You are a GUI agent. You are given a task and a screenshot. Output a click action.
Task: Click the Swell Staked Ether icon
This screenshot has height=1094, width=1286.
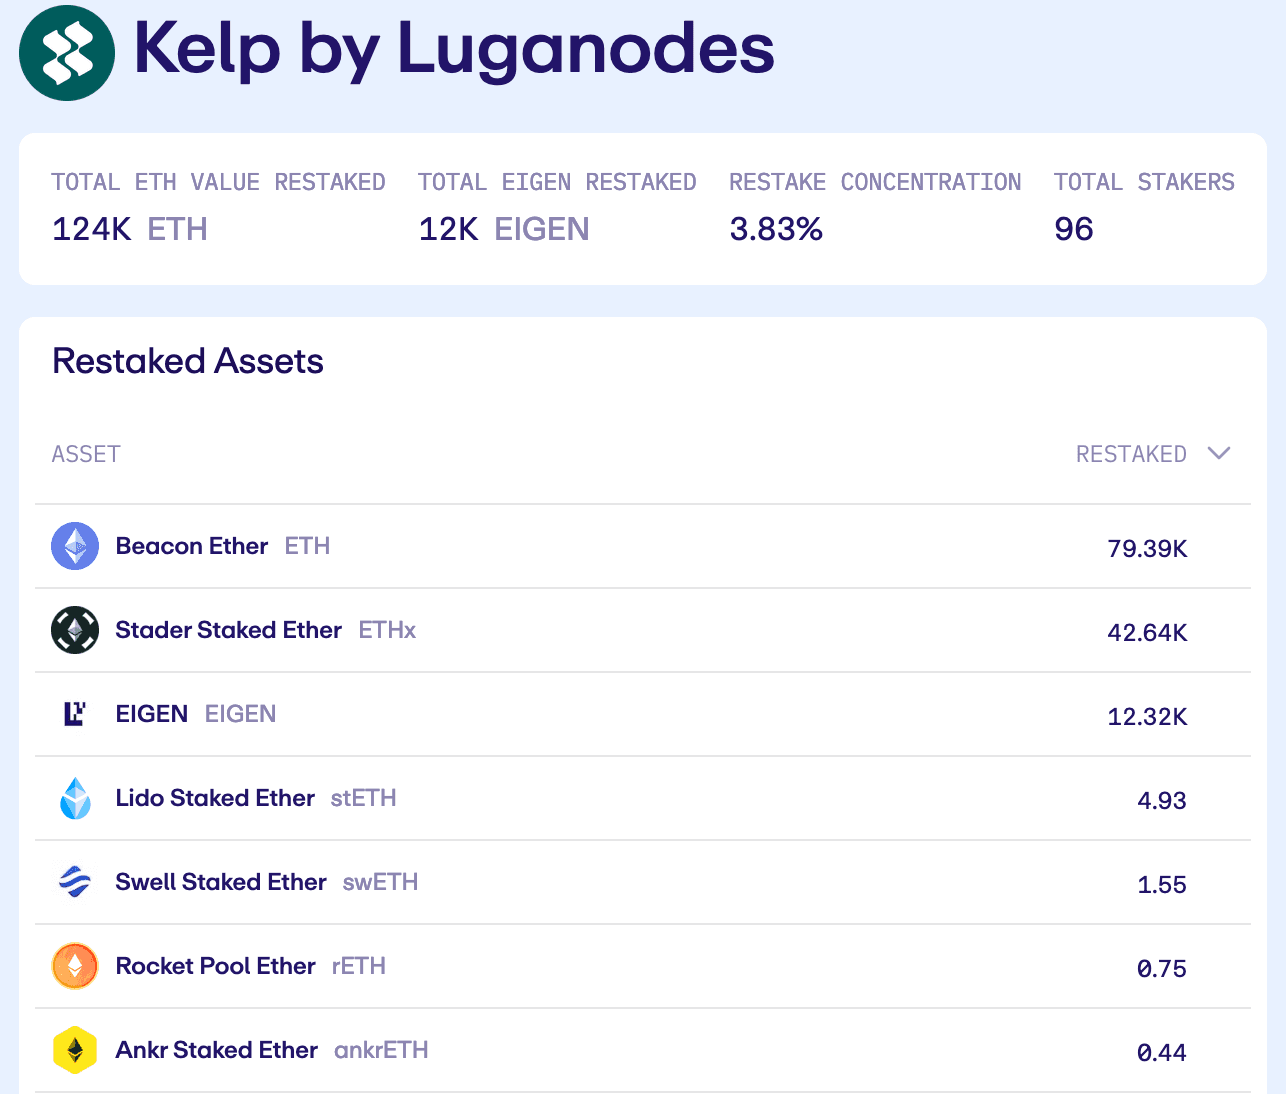[75, 882]
